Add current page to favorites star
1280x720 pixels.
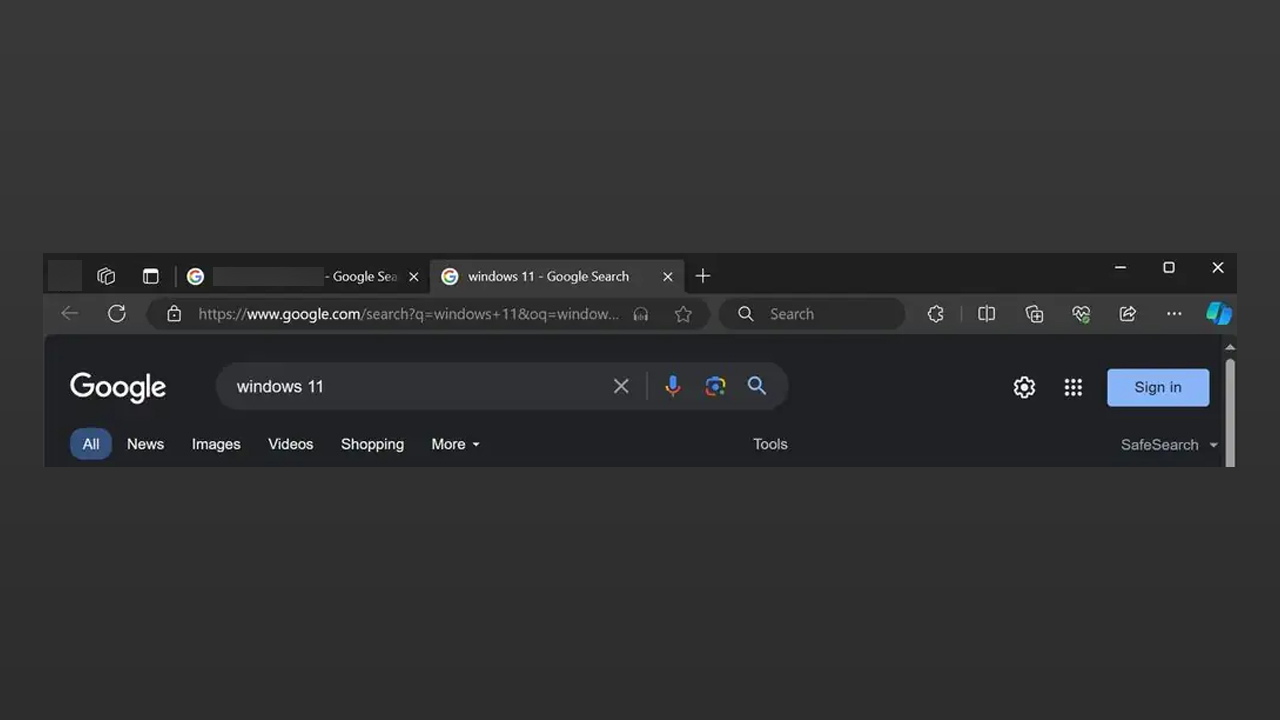pyautogui.click(x=683, y=313)
